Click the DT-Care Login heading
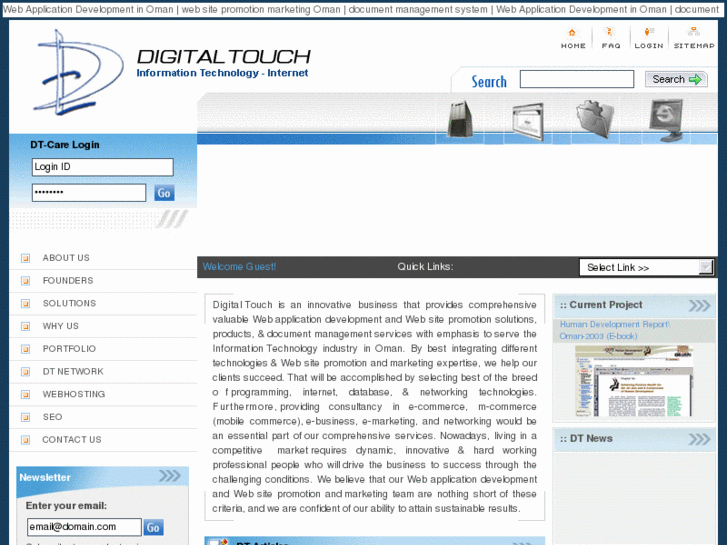727x545 pixels. coord(65,145)
